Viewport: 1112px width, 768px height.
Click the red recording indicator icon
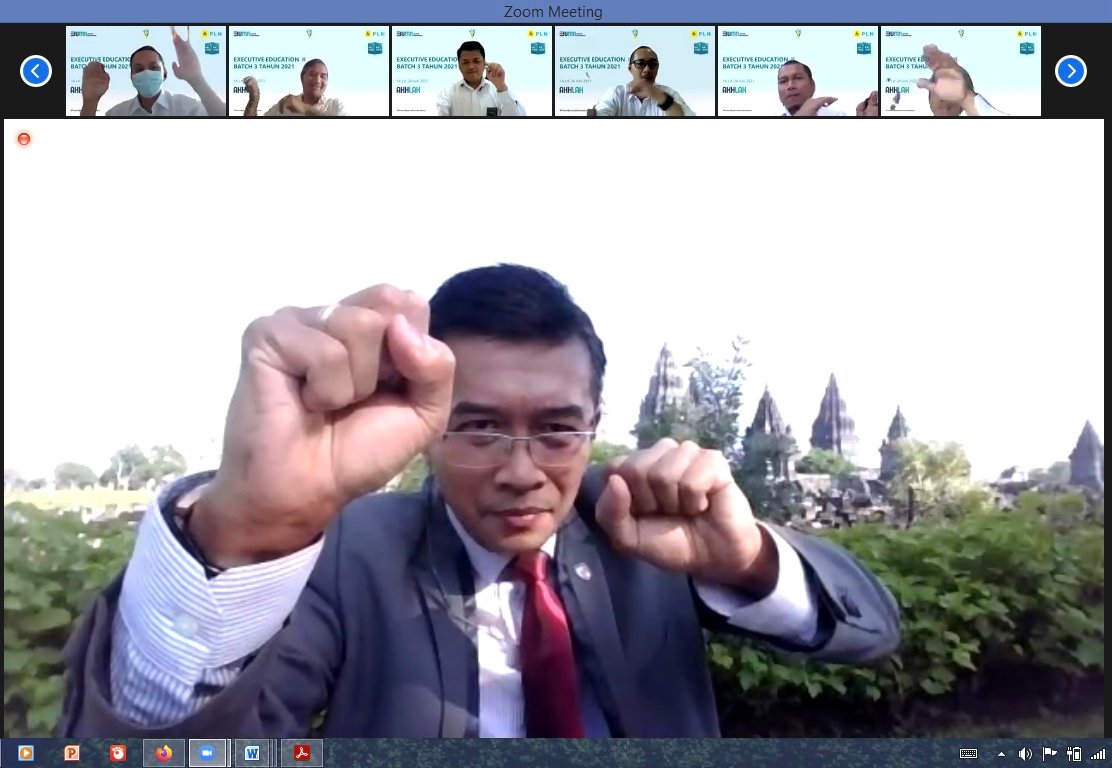coord(24,139)
